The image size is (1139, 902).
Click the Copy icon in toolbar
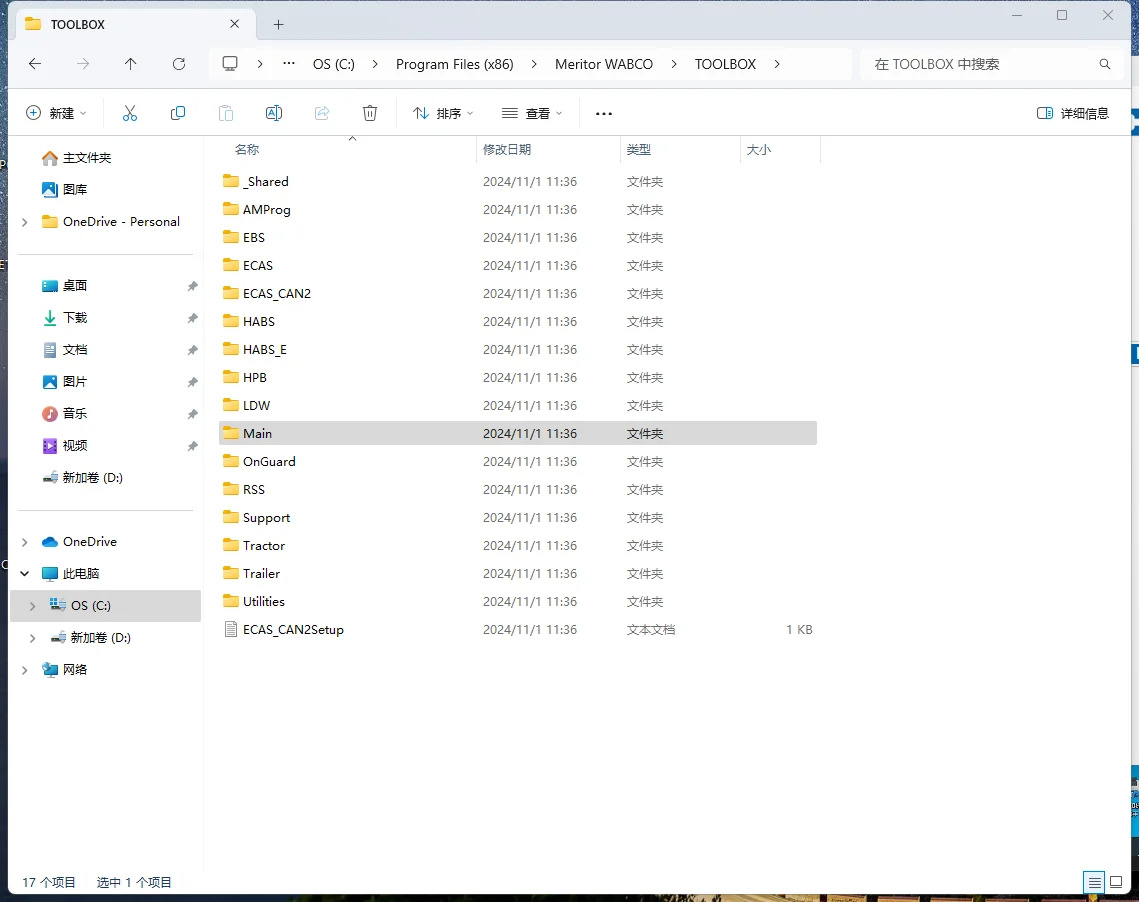click(x=178, y=113)
